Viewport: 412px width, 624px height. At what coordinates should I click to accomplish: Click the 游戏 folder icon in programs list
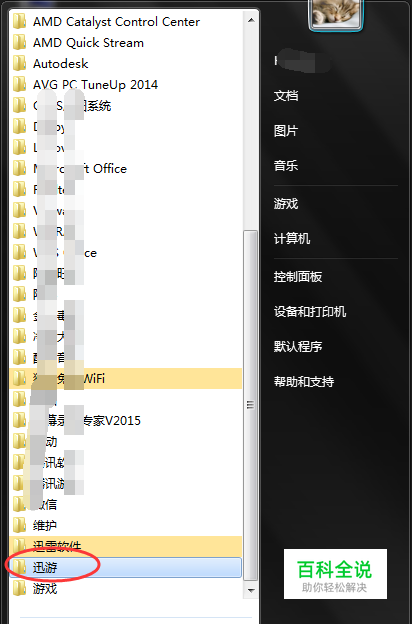[19, 589]
